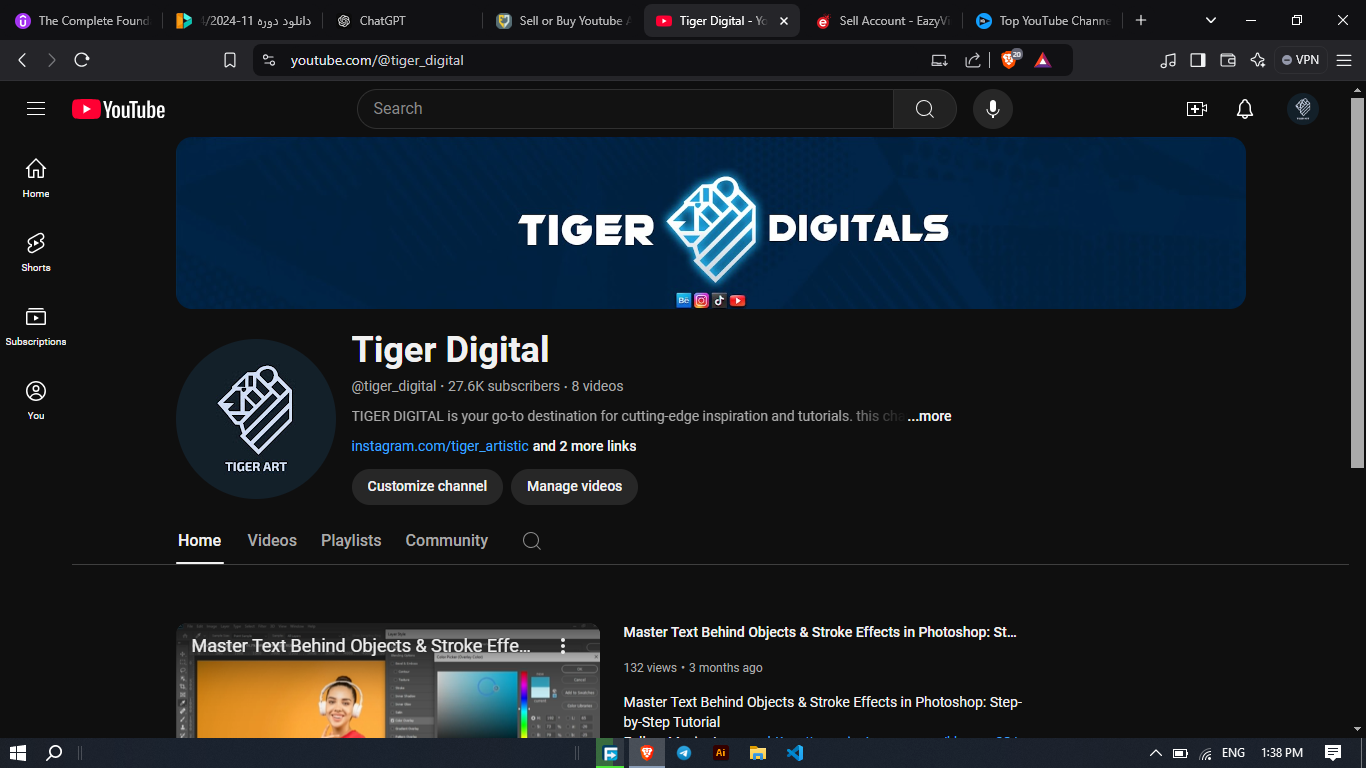Image resolution: width=1366 pixels, height=768 pixels.
Task: Play the featured Photoshop tutorial video thumbnail
Action: click(388, 682)
